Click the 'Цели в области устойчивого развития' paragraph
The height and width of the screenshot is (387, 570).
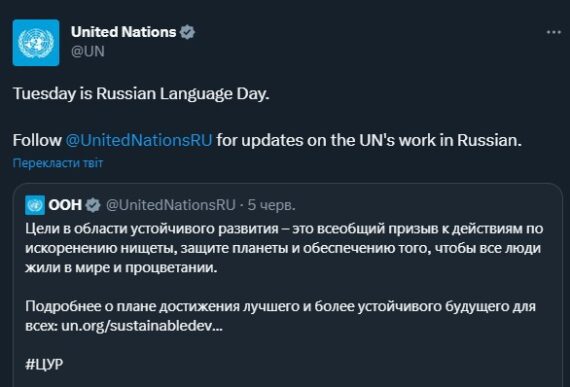click(x=284, y=248)
